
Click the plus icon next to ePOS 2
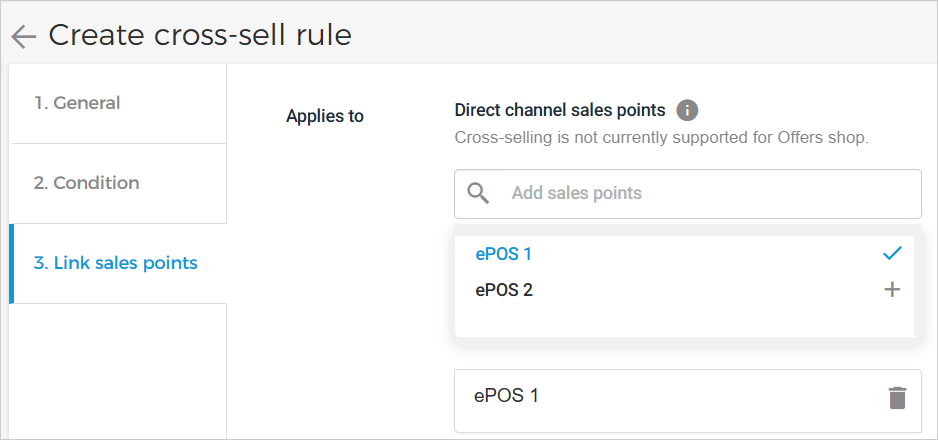click(892, 290)
